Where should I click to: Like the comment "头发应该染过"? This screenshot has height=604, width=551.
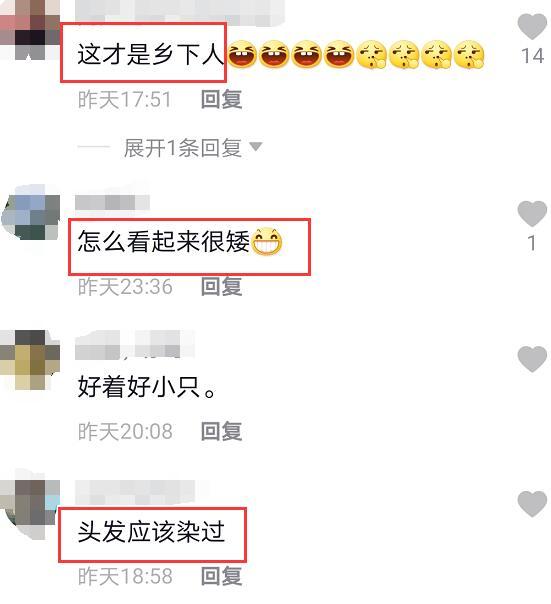532,503
